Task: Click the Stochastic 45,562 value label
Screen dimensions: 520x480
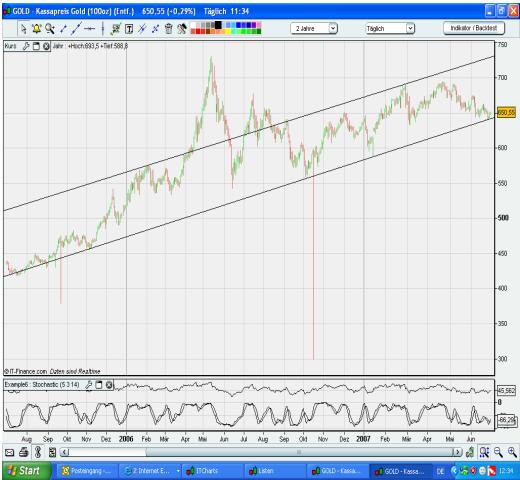Action: [506, 390]
